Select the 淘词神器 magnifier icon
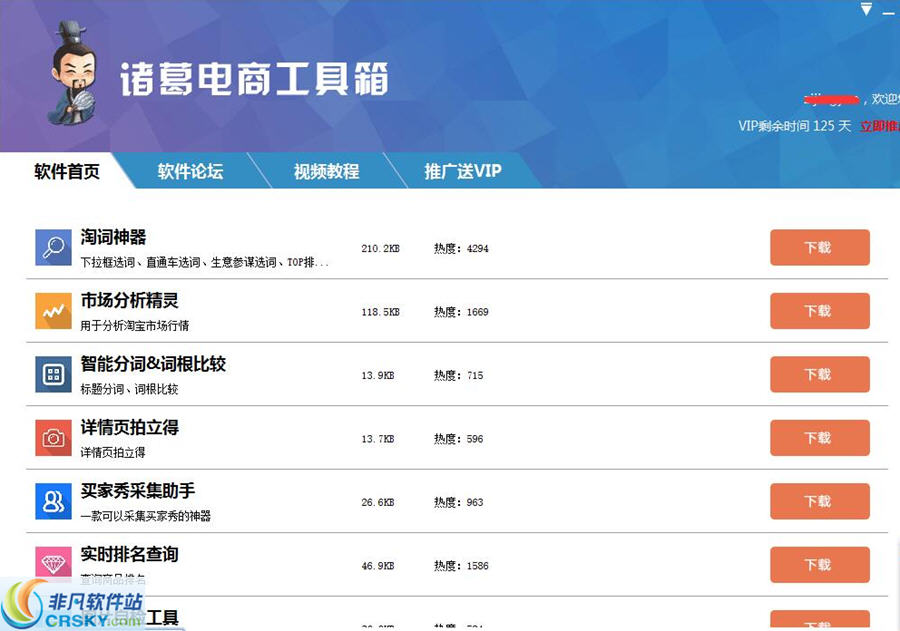Image resolution: width=900 pixels, height=631 pixels. pyautogui.click(x=53, y=247)
